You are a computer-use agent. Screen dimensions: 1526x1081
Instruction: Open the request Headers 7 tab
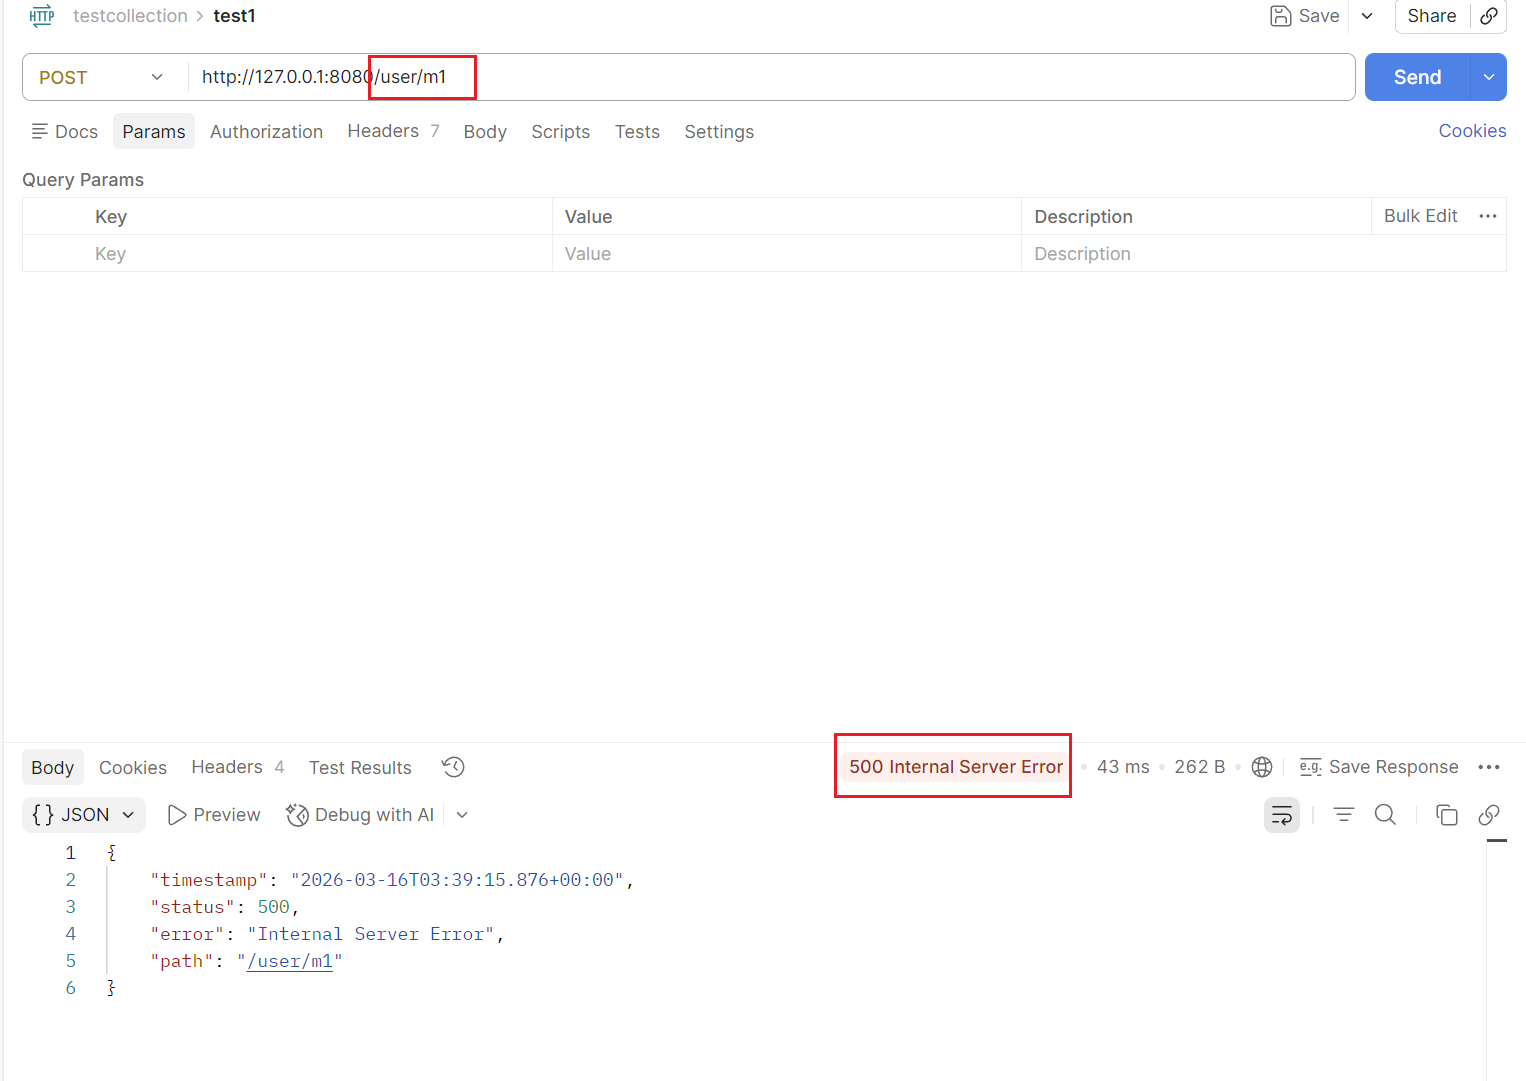coord(393,131)
